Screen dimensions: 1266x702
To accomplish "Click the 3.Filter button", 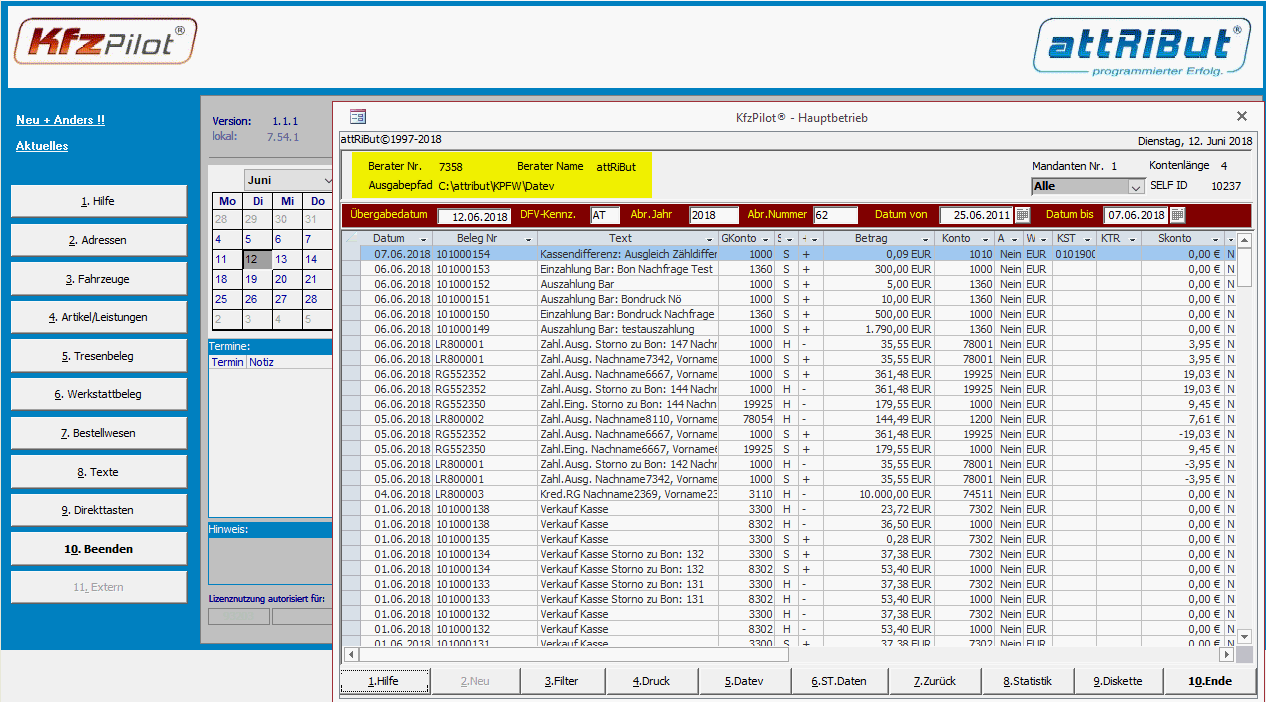I will 563,681.
